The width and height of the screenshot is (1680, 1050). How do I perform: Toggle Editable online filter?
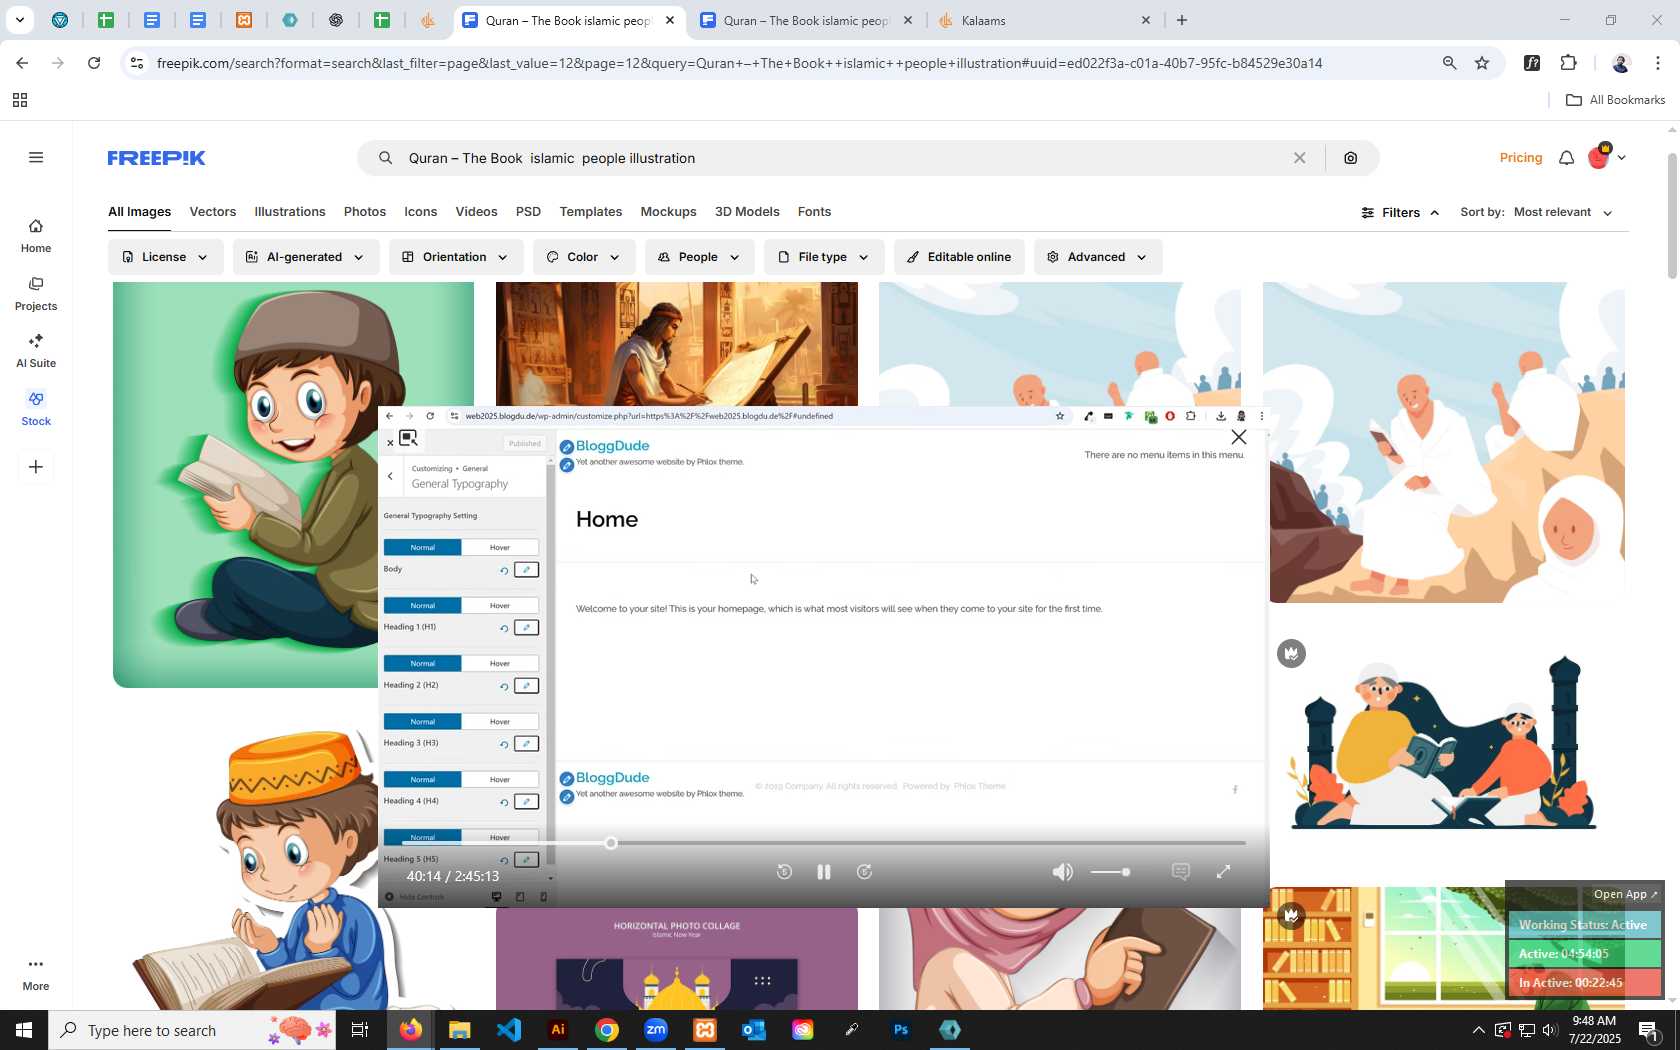[x=959, y=257]
